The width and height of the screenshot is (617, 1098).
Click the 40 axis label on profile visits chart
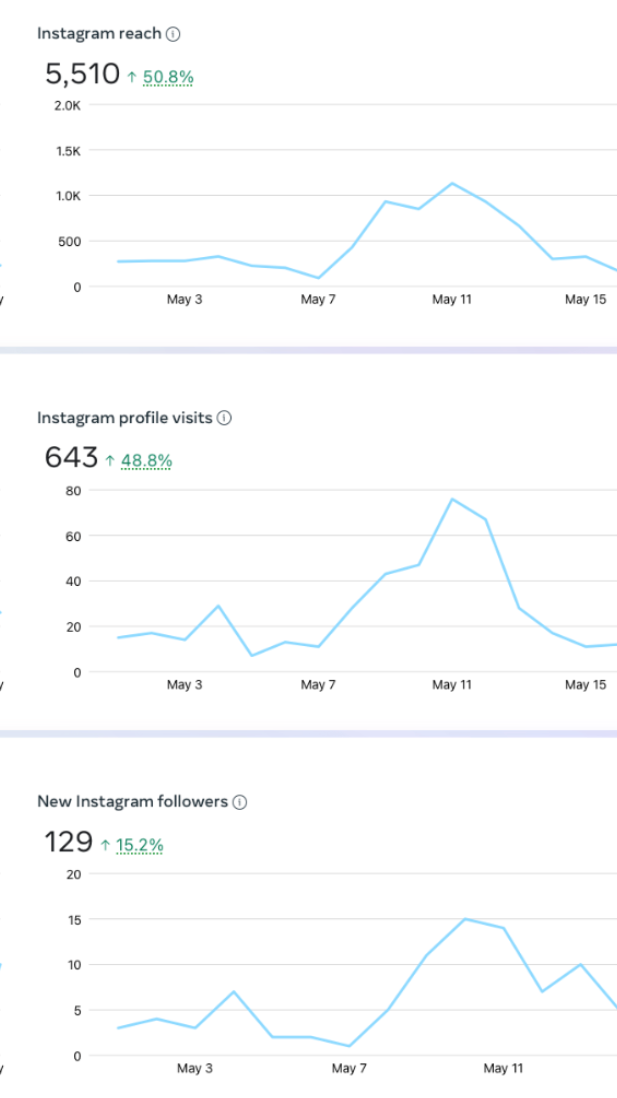tap(74, 581)
